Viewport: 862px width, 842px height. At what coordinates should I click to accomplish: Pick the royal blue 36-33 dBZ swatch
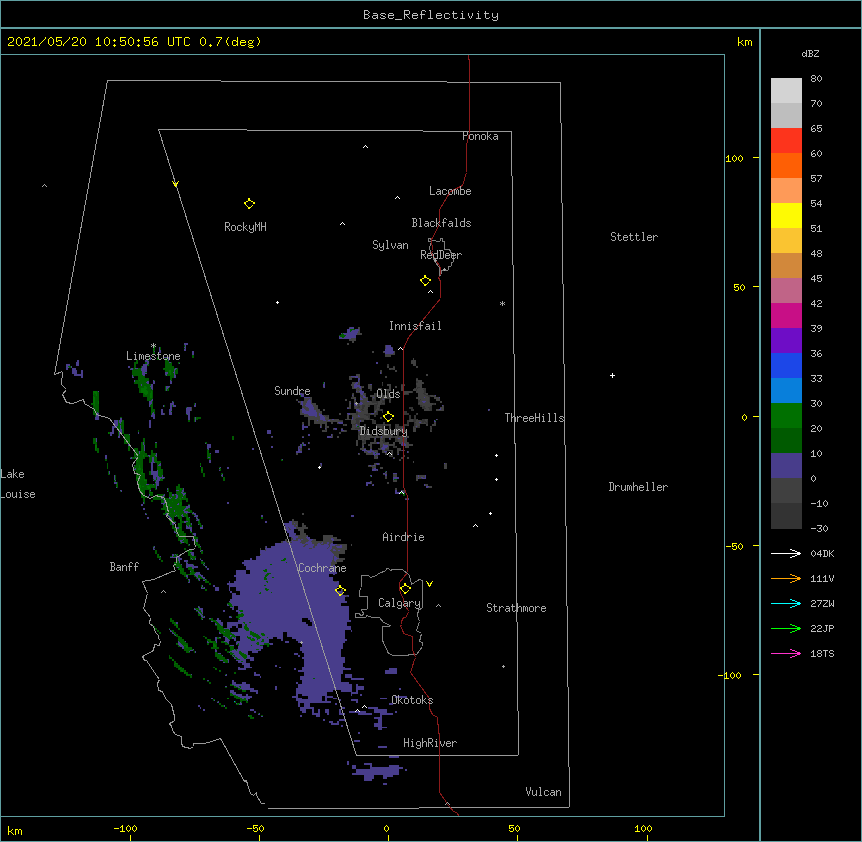(x=786, y=365)
